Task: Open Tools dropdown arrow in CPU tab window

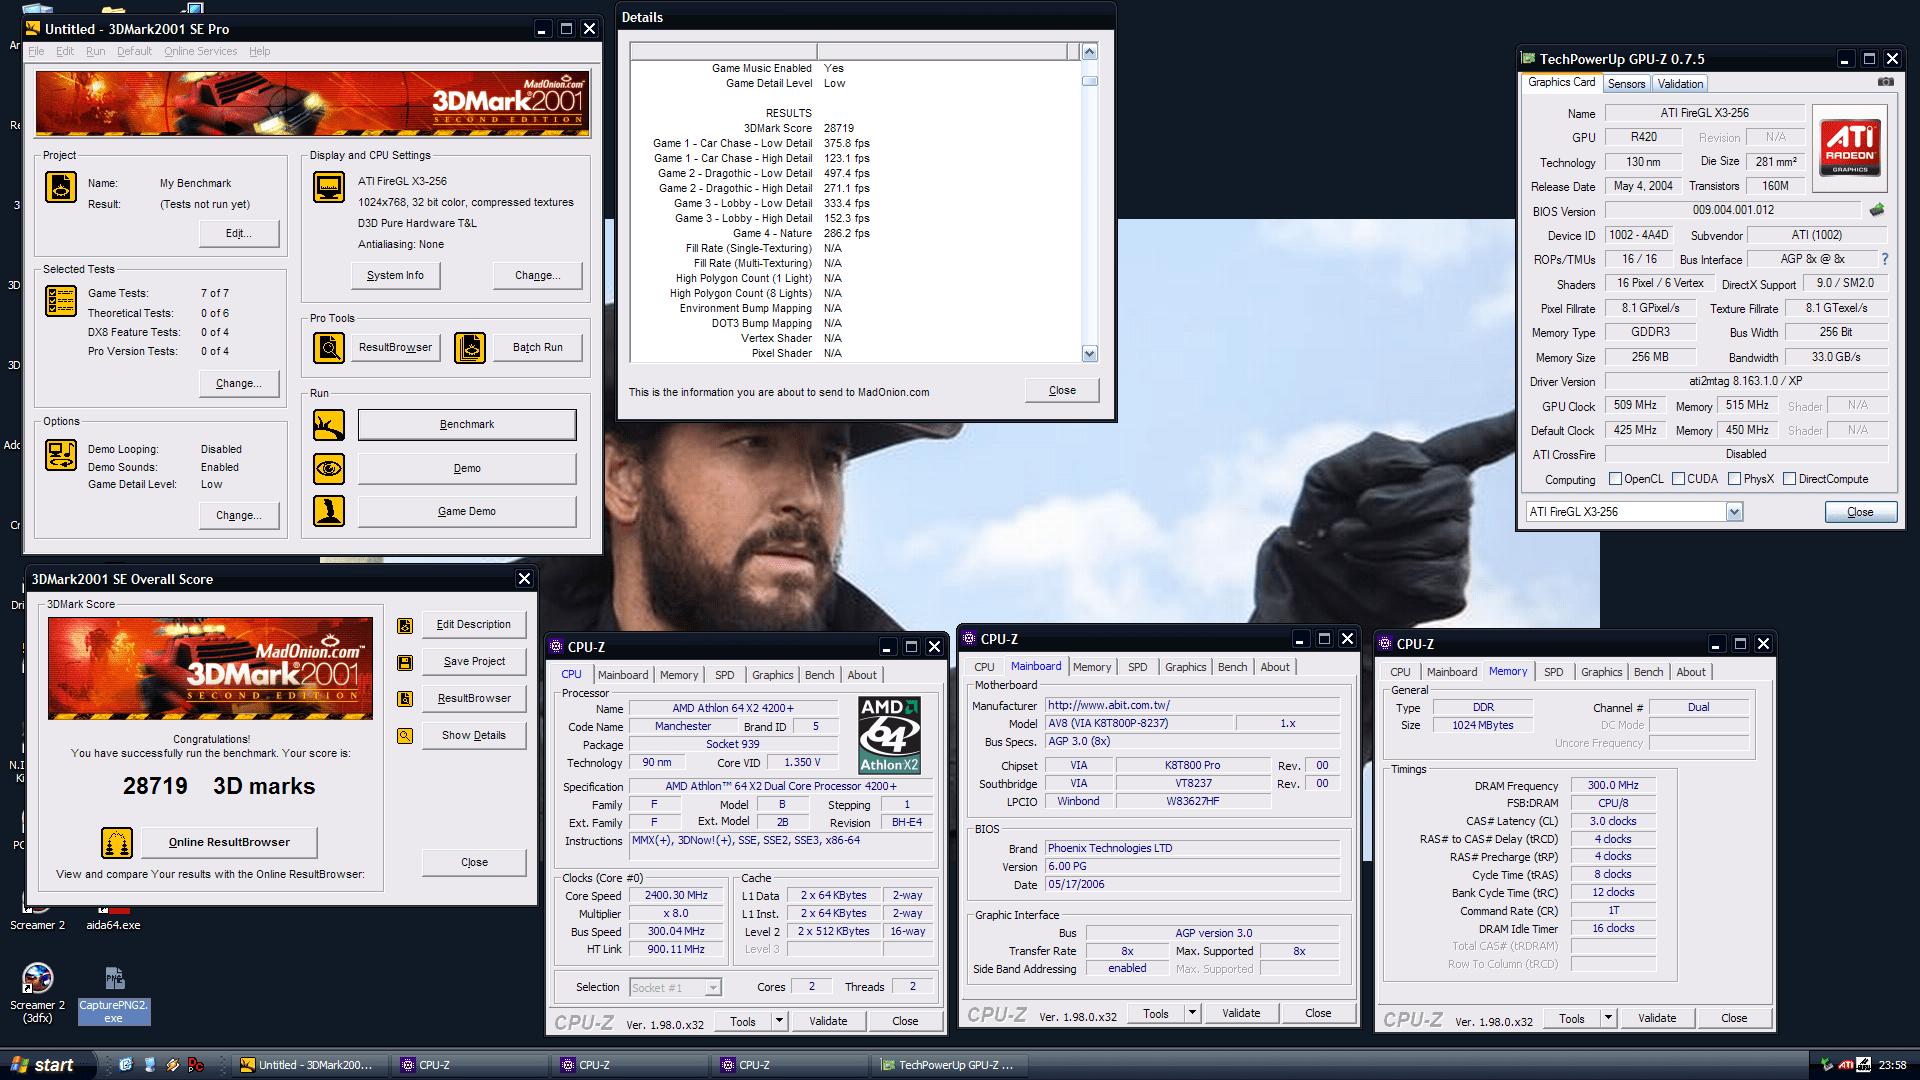Action: point(779,1021)
